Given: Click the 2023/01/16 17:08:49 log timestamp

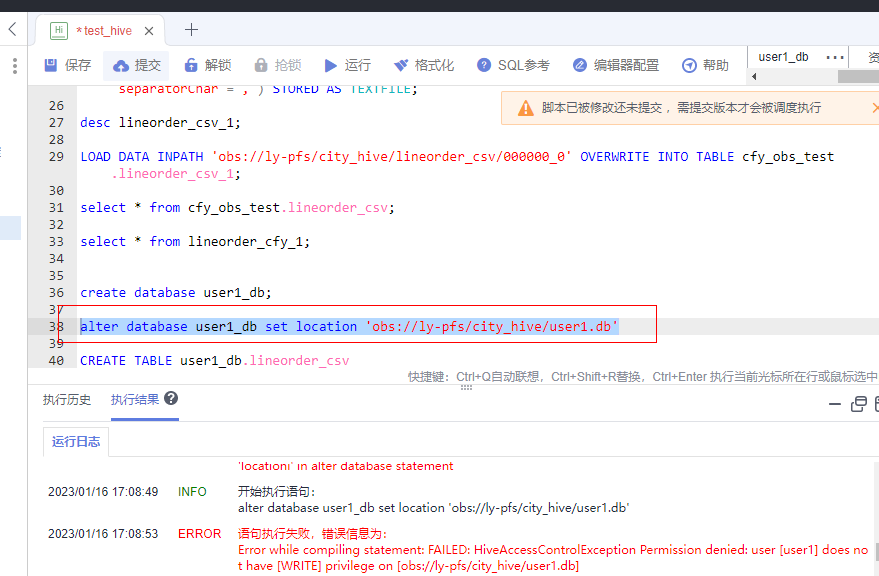Looking at the screenshot, I should [103, 492].
